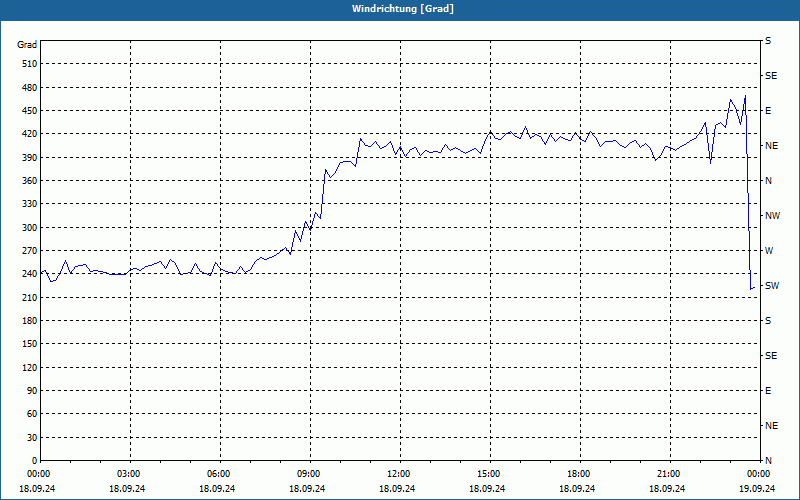The image size is (800, 500).
Task: Click the 210 degree axis label
Action: pos(30,297)
